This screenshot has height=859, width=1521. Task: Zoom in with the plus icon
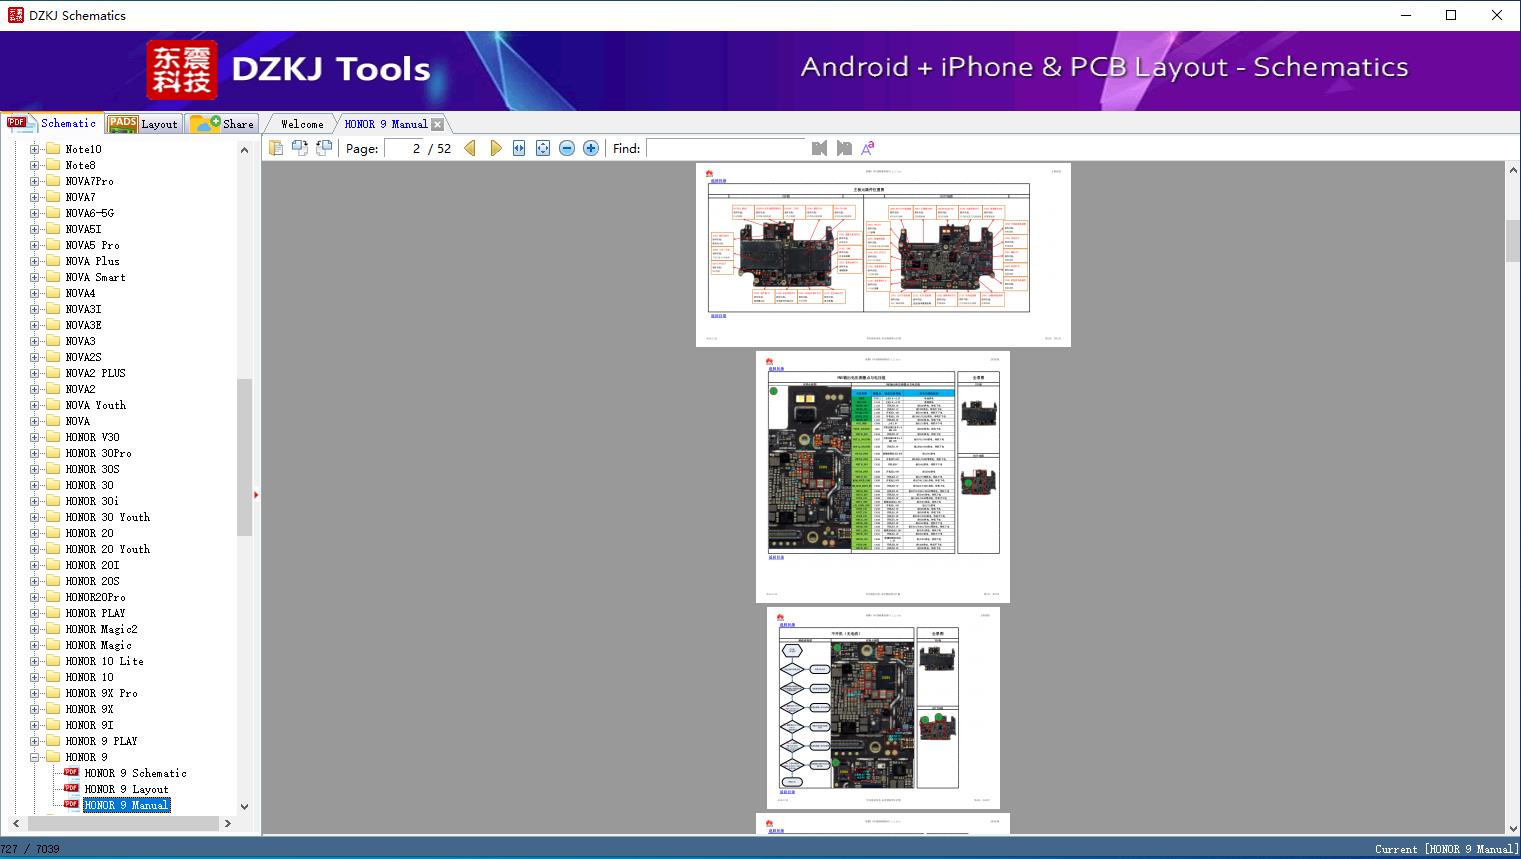591,148
